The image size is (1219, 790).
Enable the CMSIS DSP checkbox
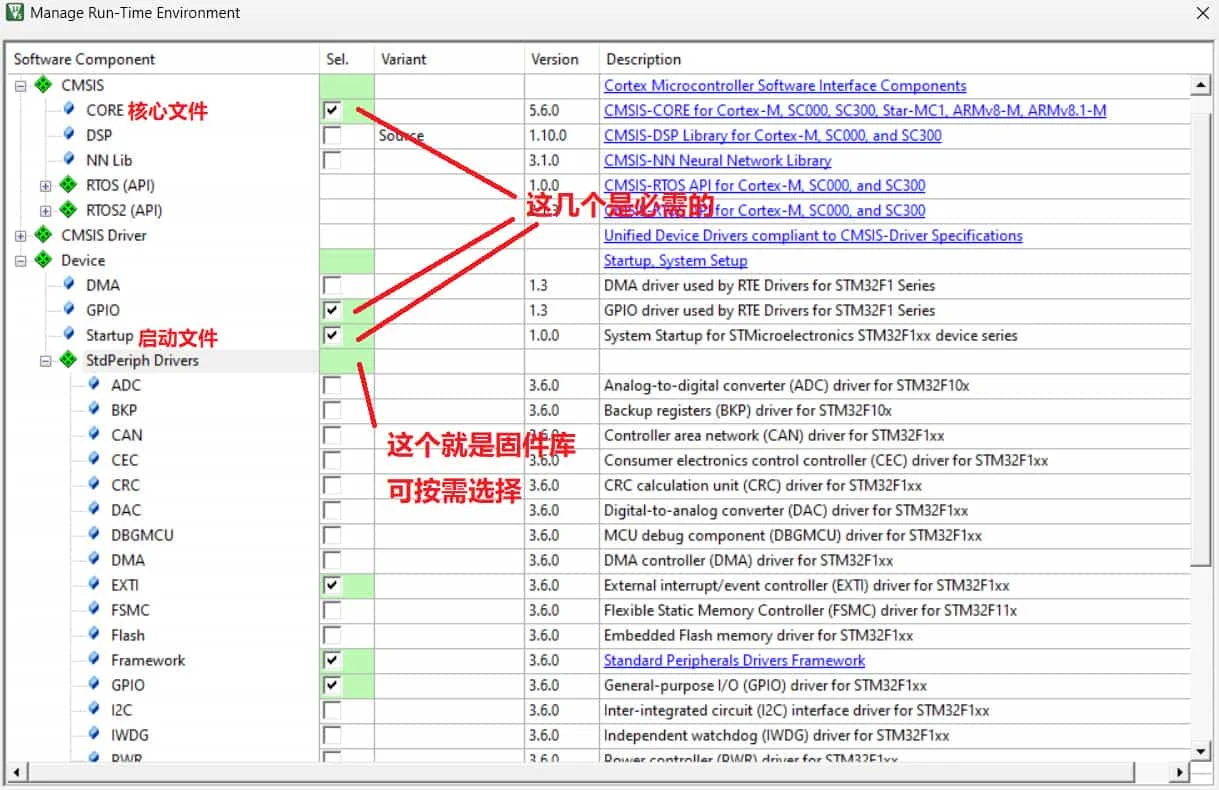332,136
